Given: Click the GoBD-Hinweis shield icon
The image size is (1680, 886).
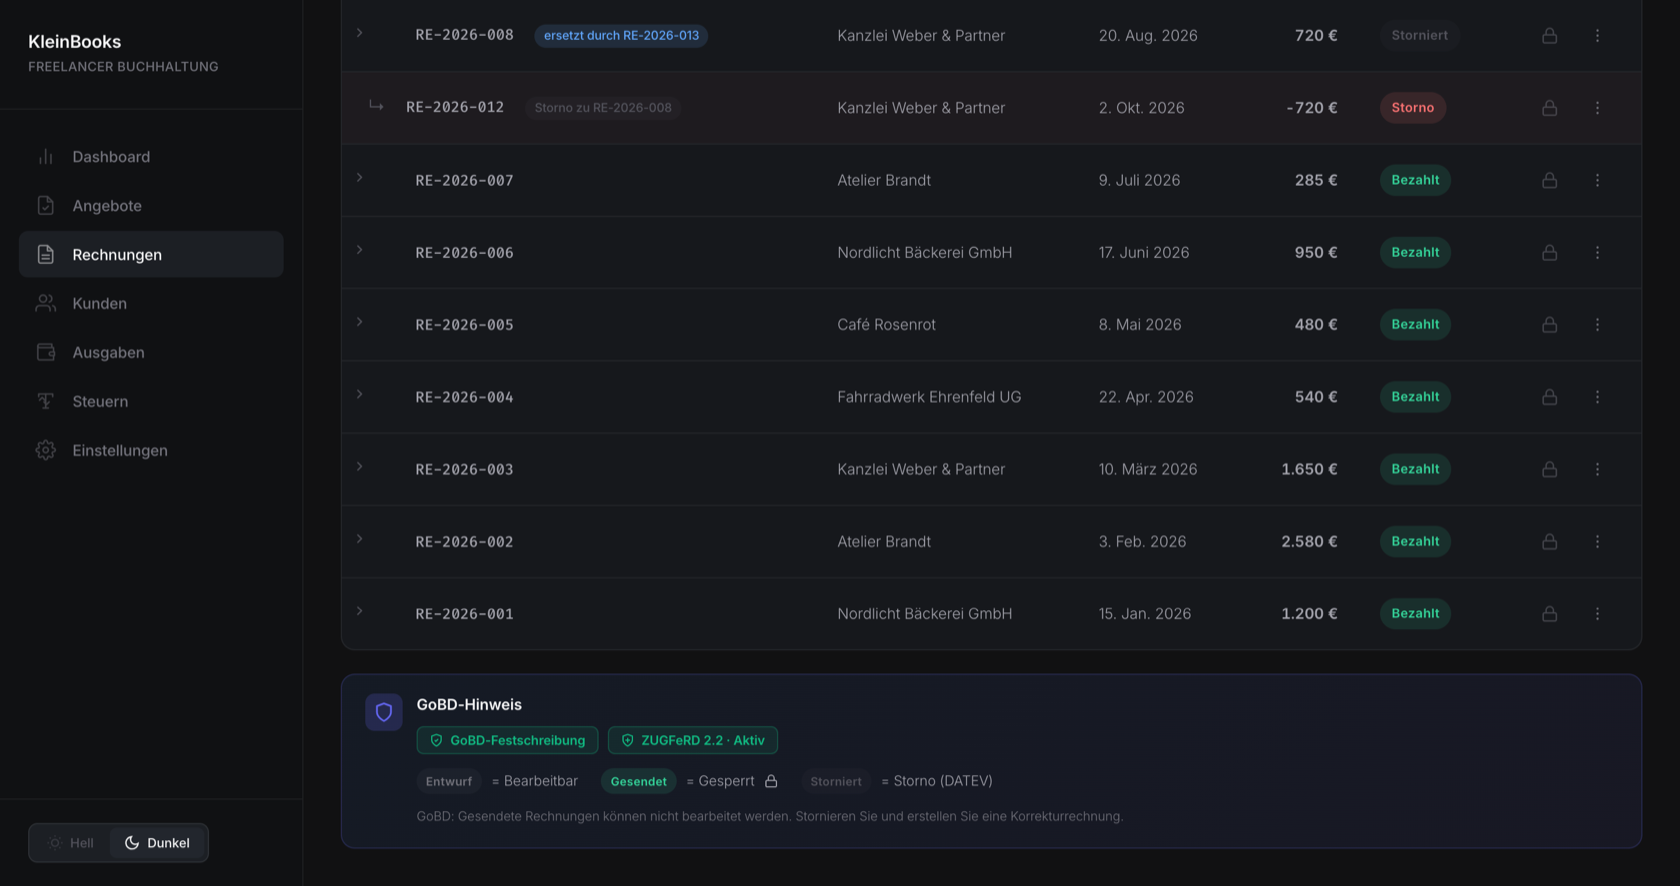Looking at the screenshot, I should [x=384, y=712].
